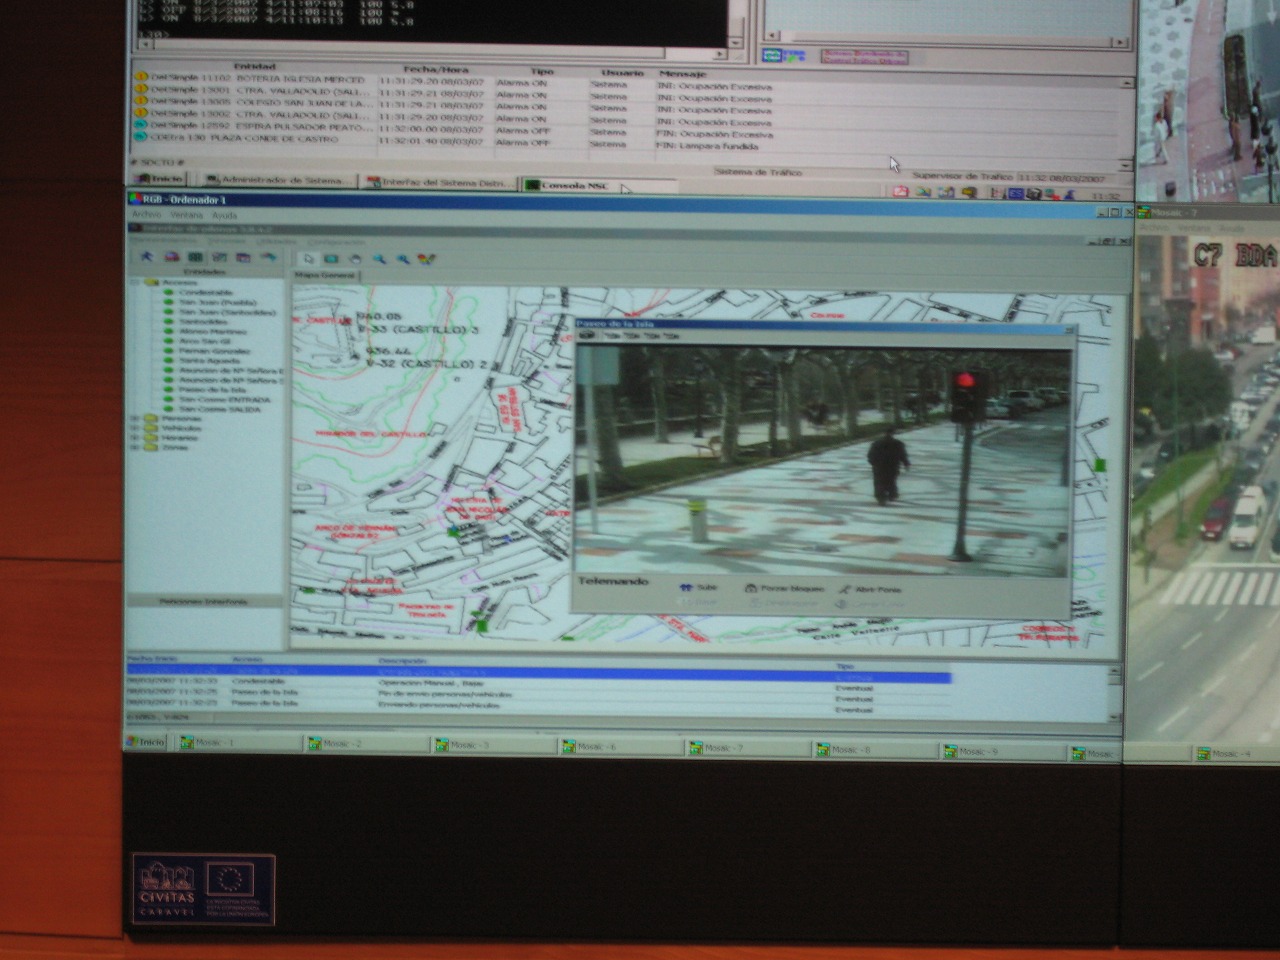Click the Fecha/Hora column header in alarm table
1280x960 pixels.
[x=435, y=69]
